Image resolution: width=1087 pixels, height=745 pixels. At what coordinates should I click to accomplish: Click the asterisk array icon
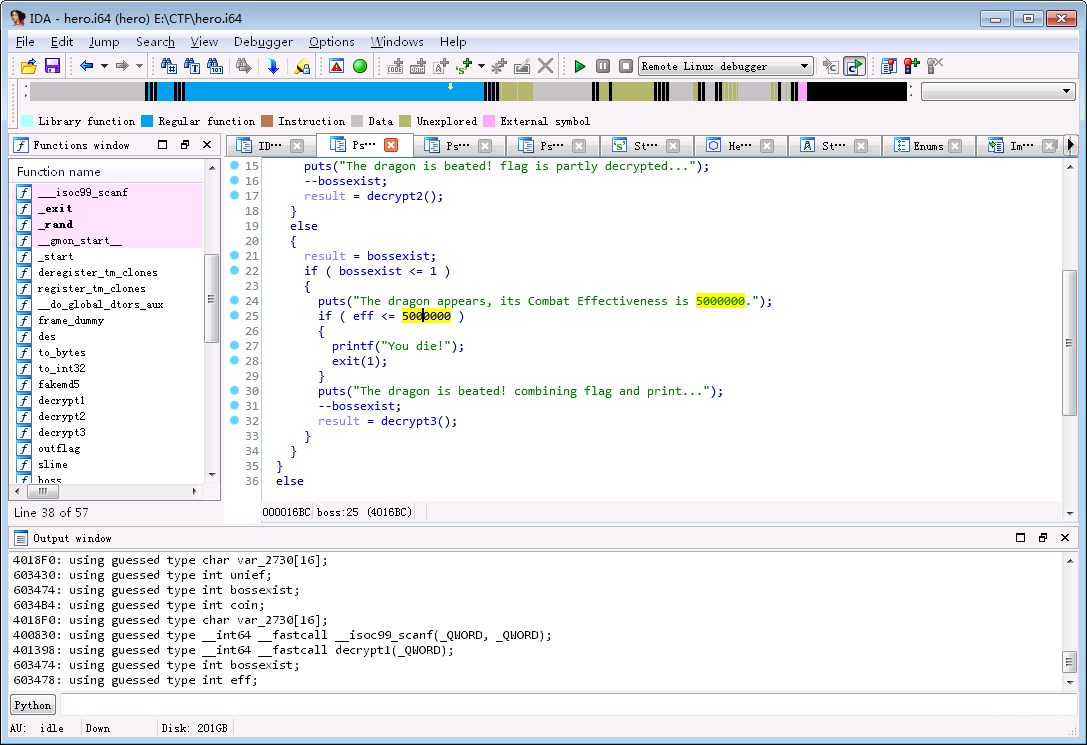(498, 66)
